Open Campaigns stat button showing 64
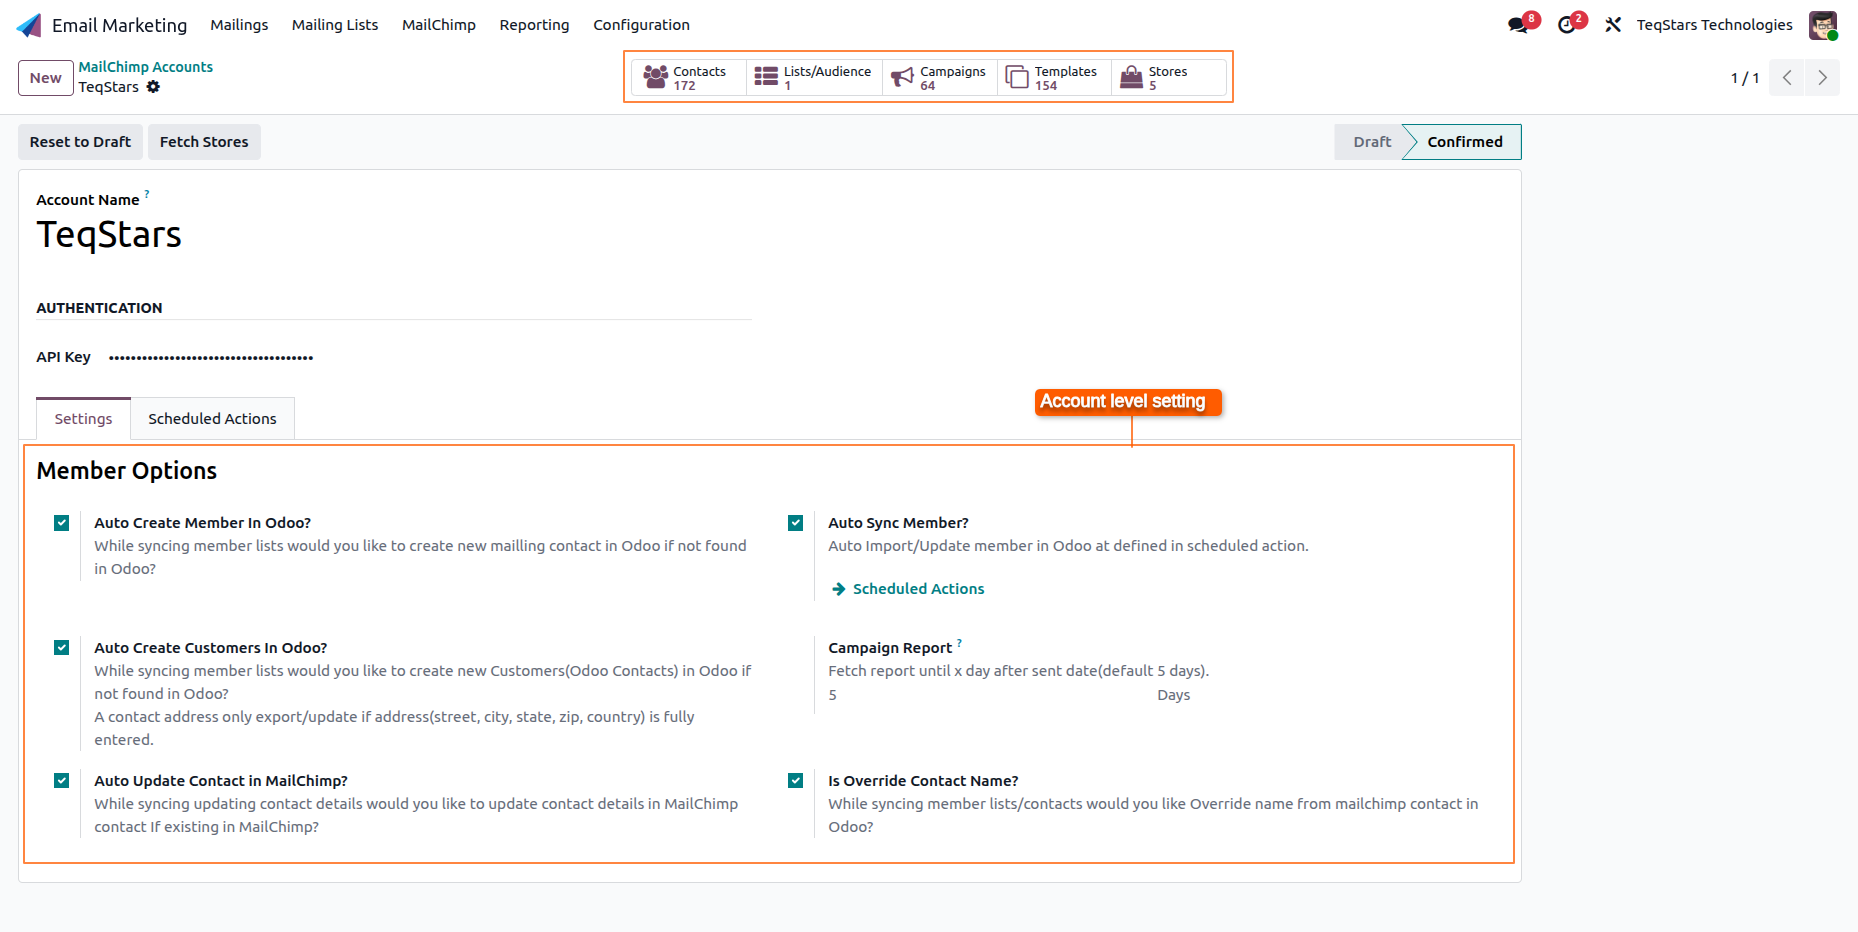Viewport: 1858px width, 932px height. pos(940,78)
